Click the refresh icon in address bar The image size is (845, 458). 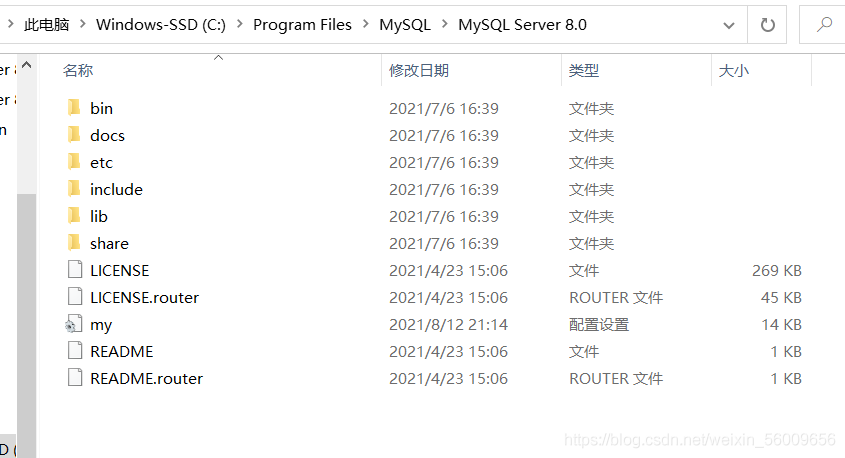tap(767, 25)
